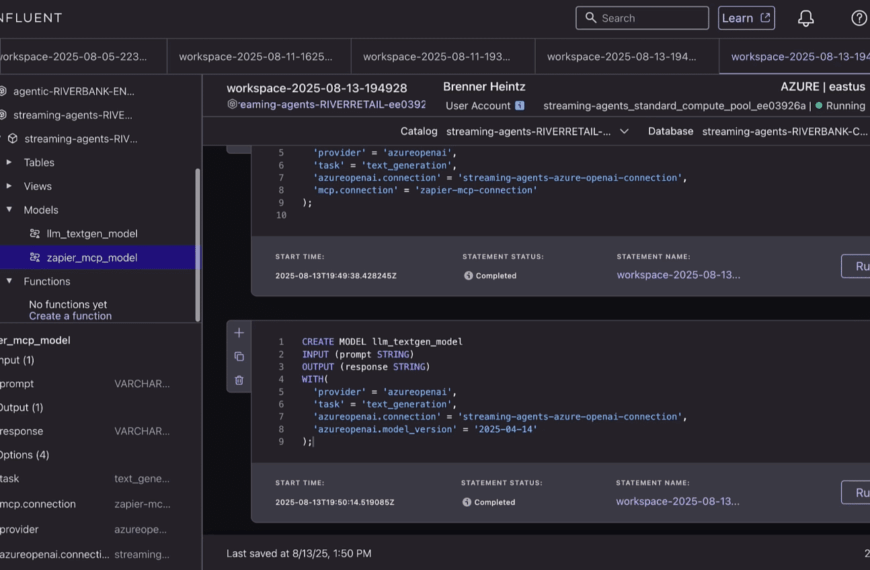Viewport: 870px width, 570px height.
Task: Click the zapier_mcp_model model icon
Action: pyautogui.click(x=34, y=257)
